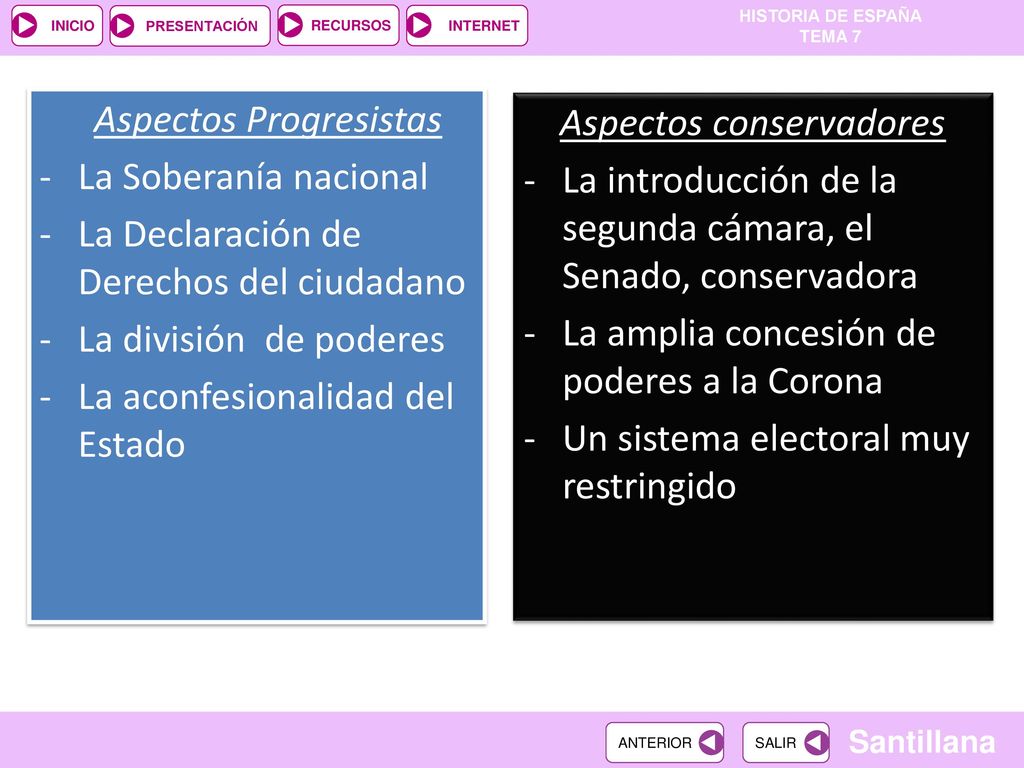Click the HISTORIA DE ESPAÑA TEMA 7 title
Screen dimensions: 1024x768
(x=830, y=26)
